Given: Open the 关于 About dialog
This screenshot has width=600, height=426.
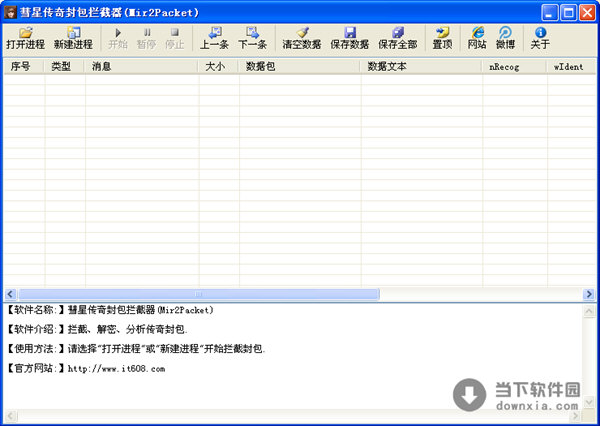Looking at the screenshot, I should [540, 38].
